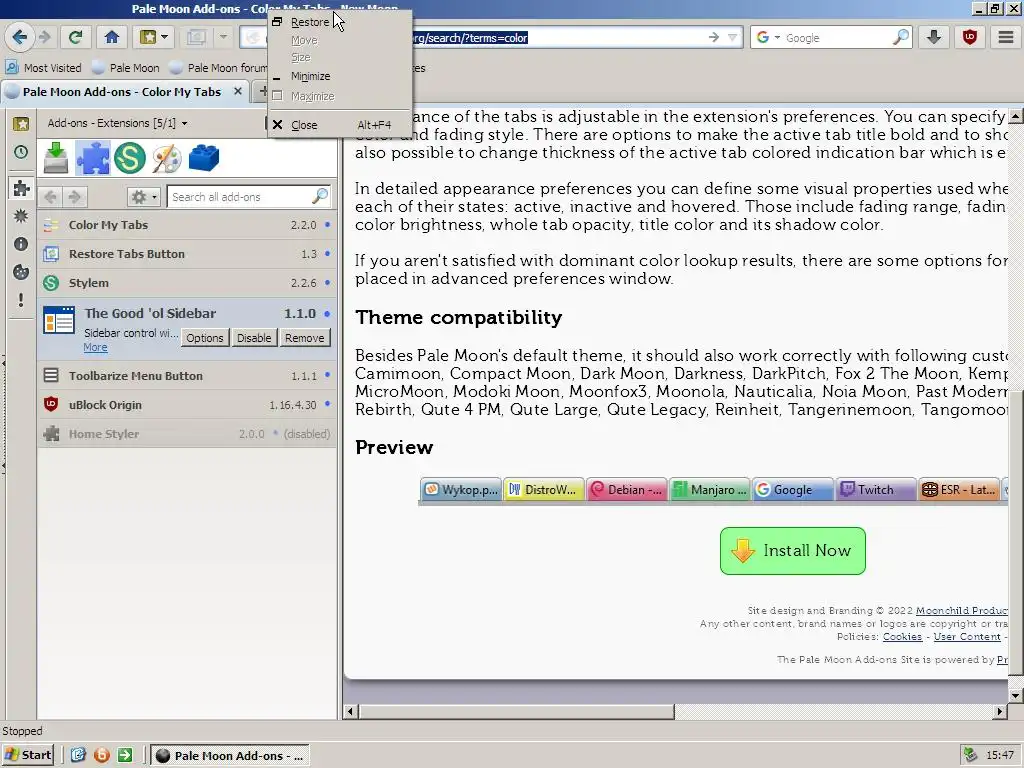The image size is (1024, 768).
Task: Open Most Visited bookmarks folder
Action: point(43,67)
